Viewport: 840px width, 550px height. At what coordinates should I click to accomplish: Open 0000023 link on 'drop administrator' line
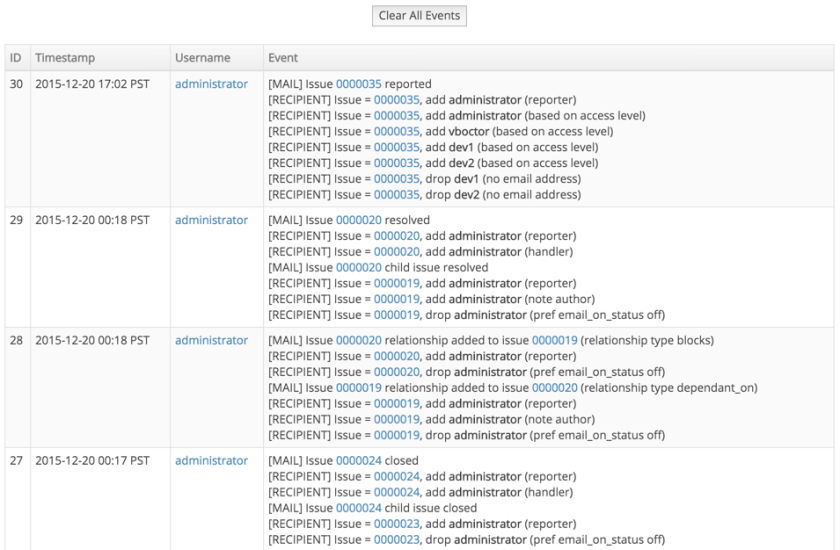396,540
